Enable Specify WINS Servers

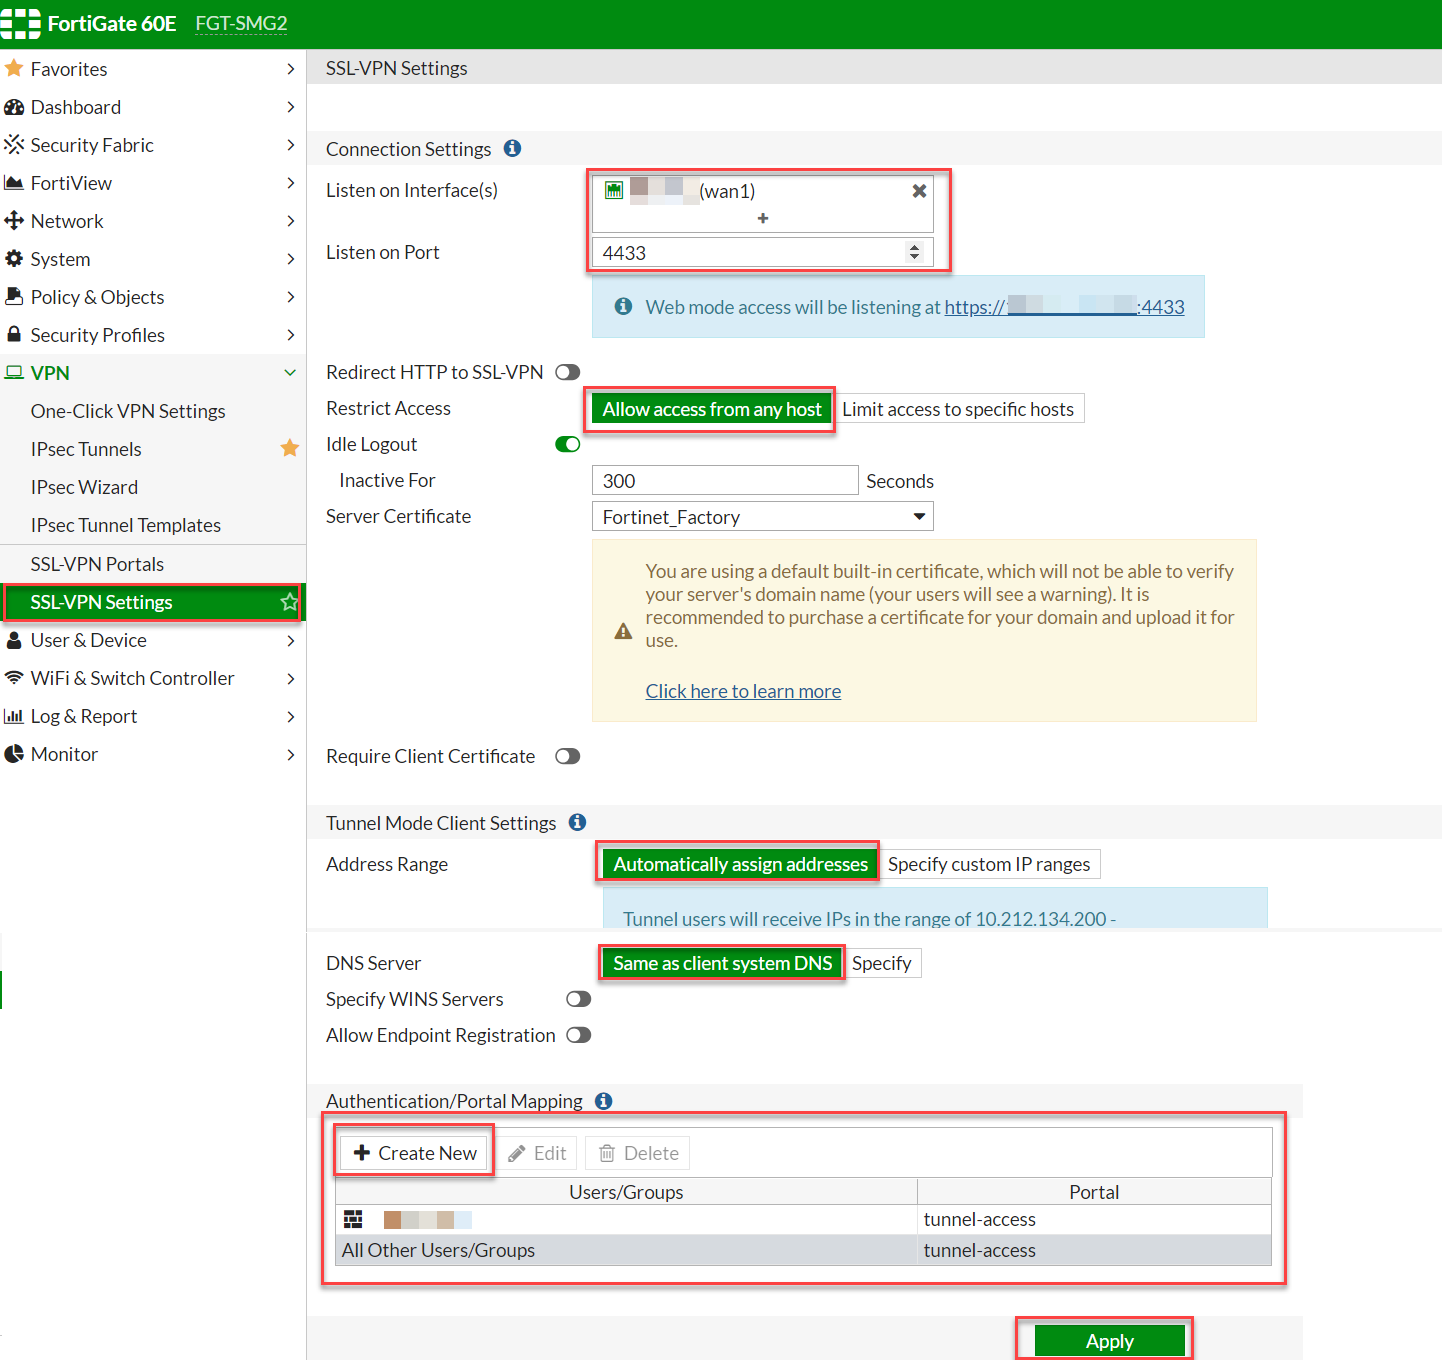[579, 999]
